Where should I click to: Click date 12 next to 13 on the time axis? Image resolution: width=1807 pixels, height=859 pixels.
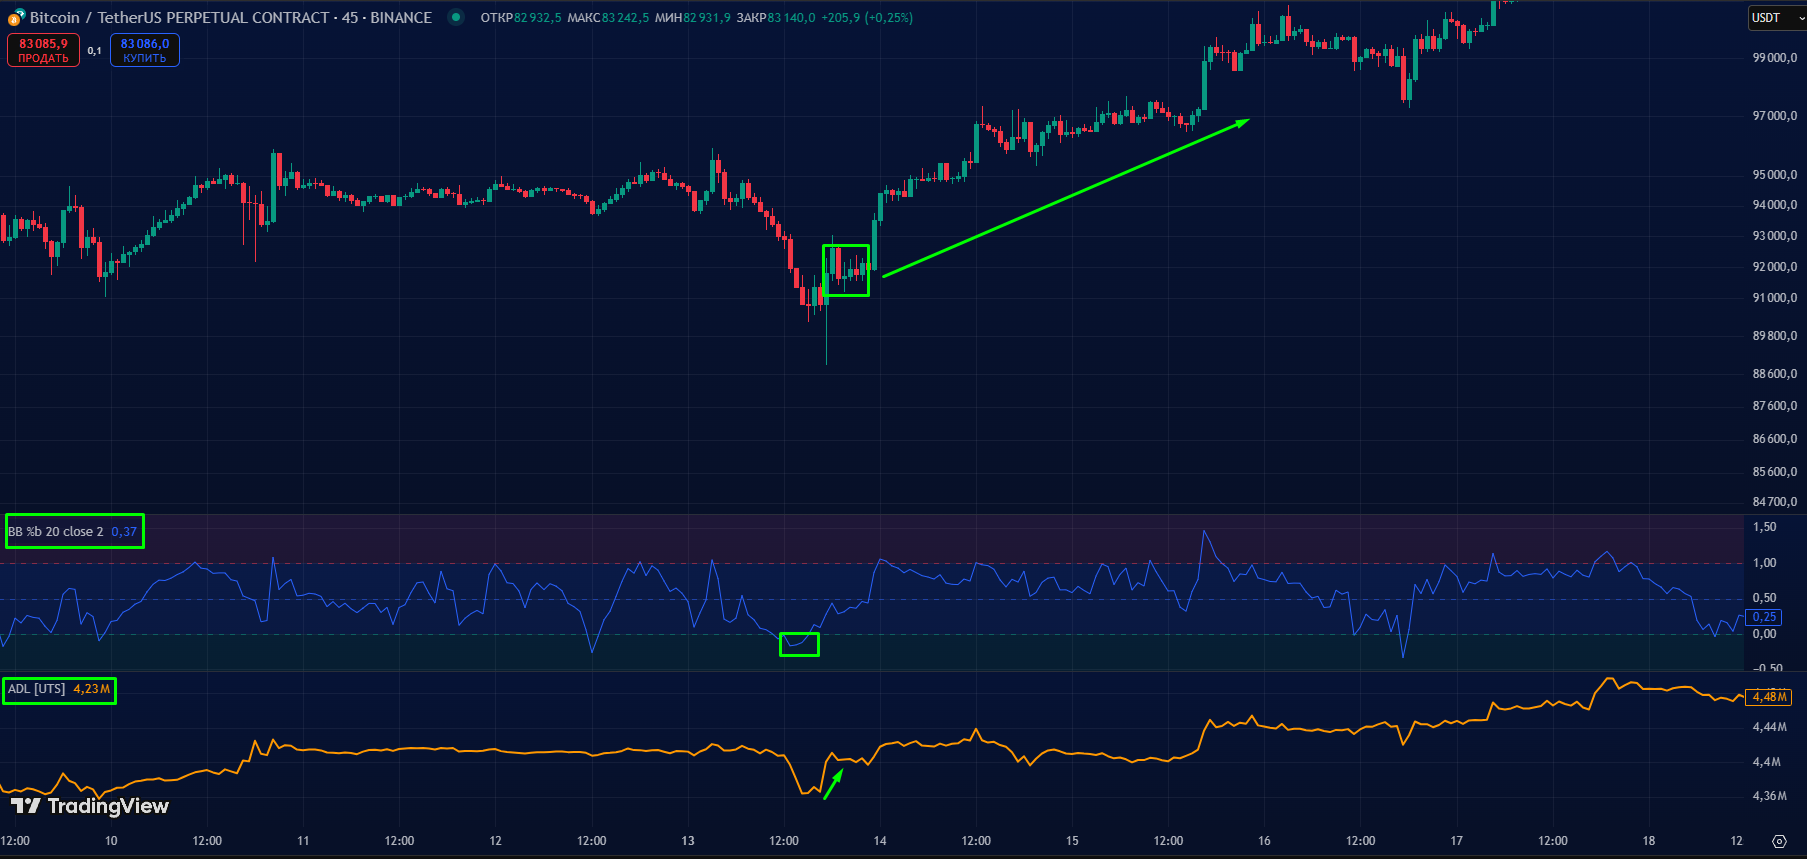click(x=495, y=841)
